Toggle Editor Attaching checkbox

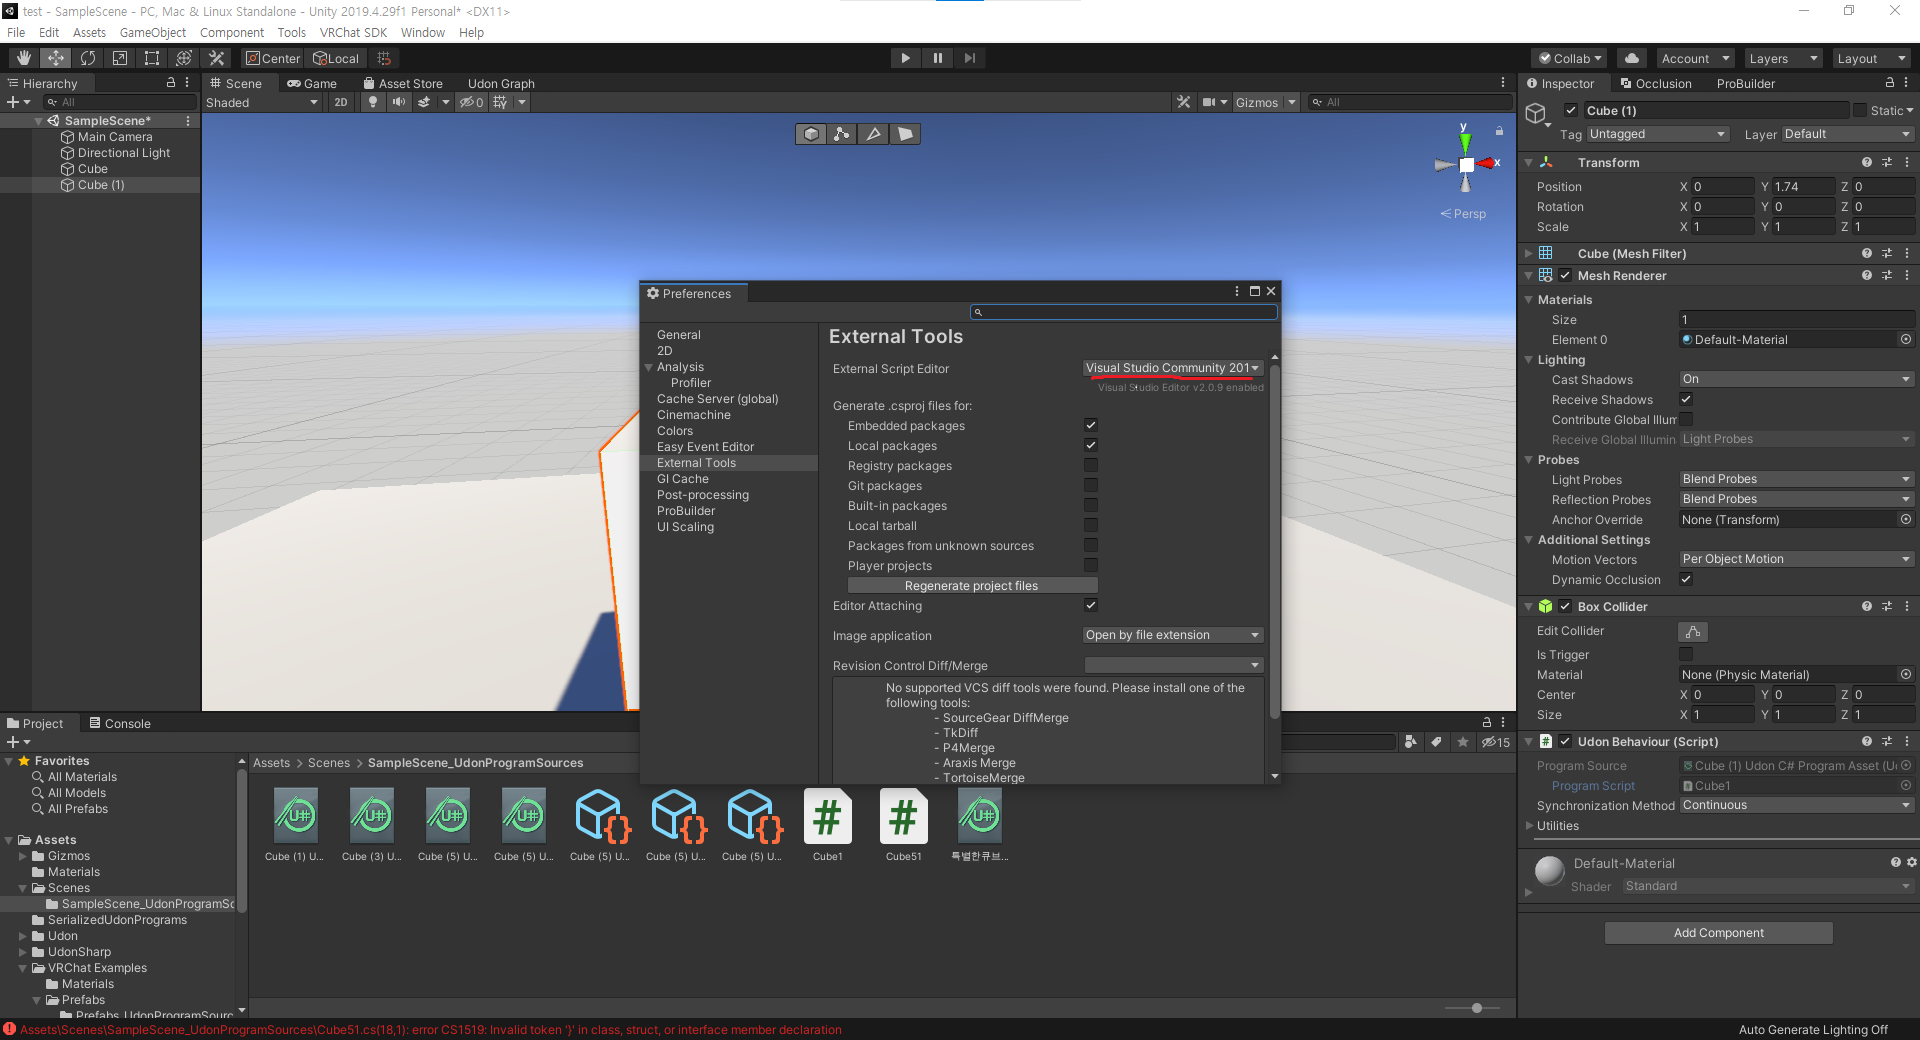tap(1091, 605)
